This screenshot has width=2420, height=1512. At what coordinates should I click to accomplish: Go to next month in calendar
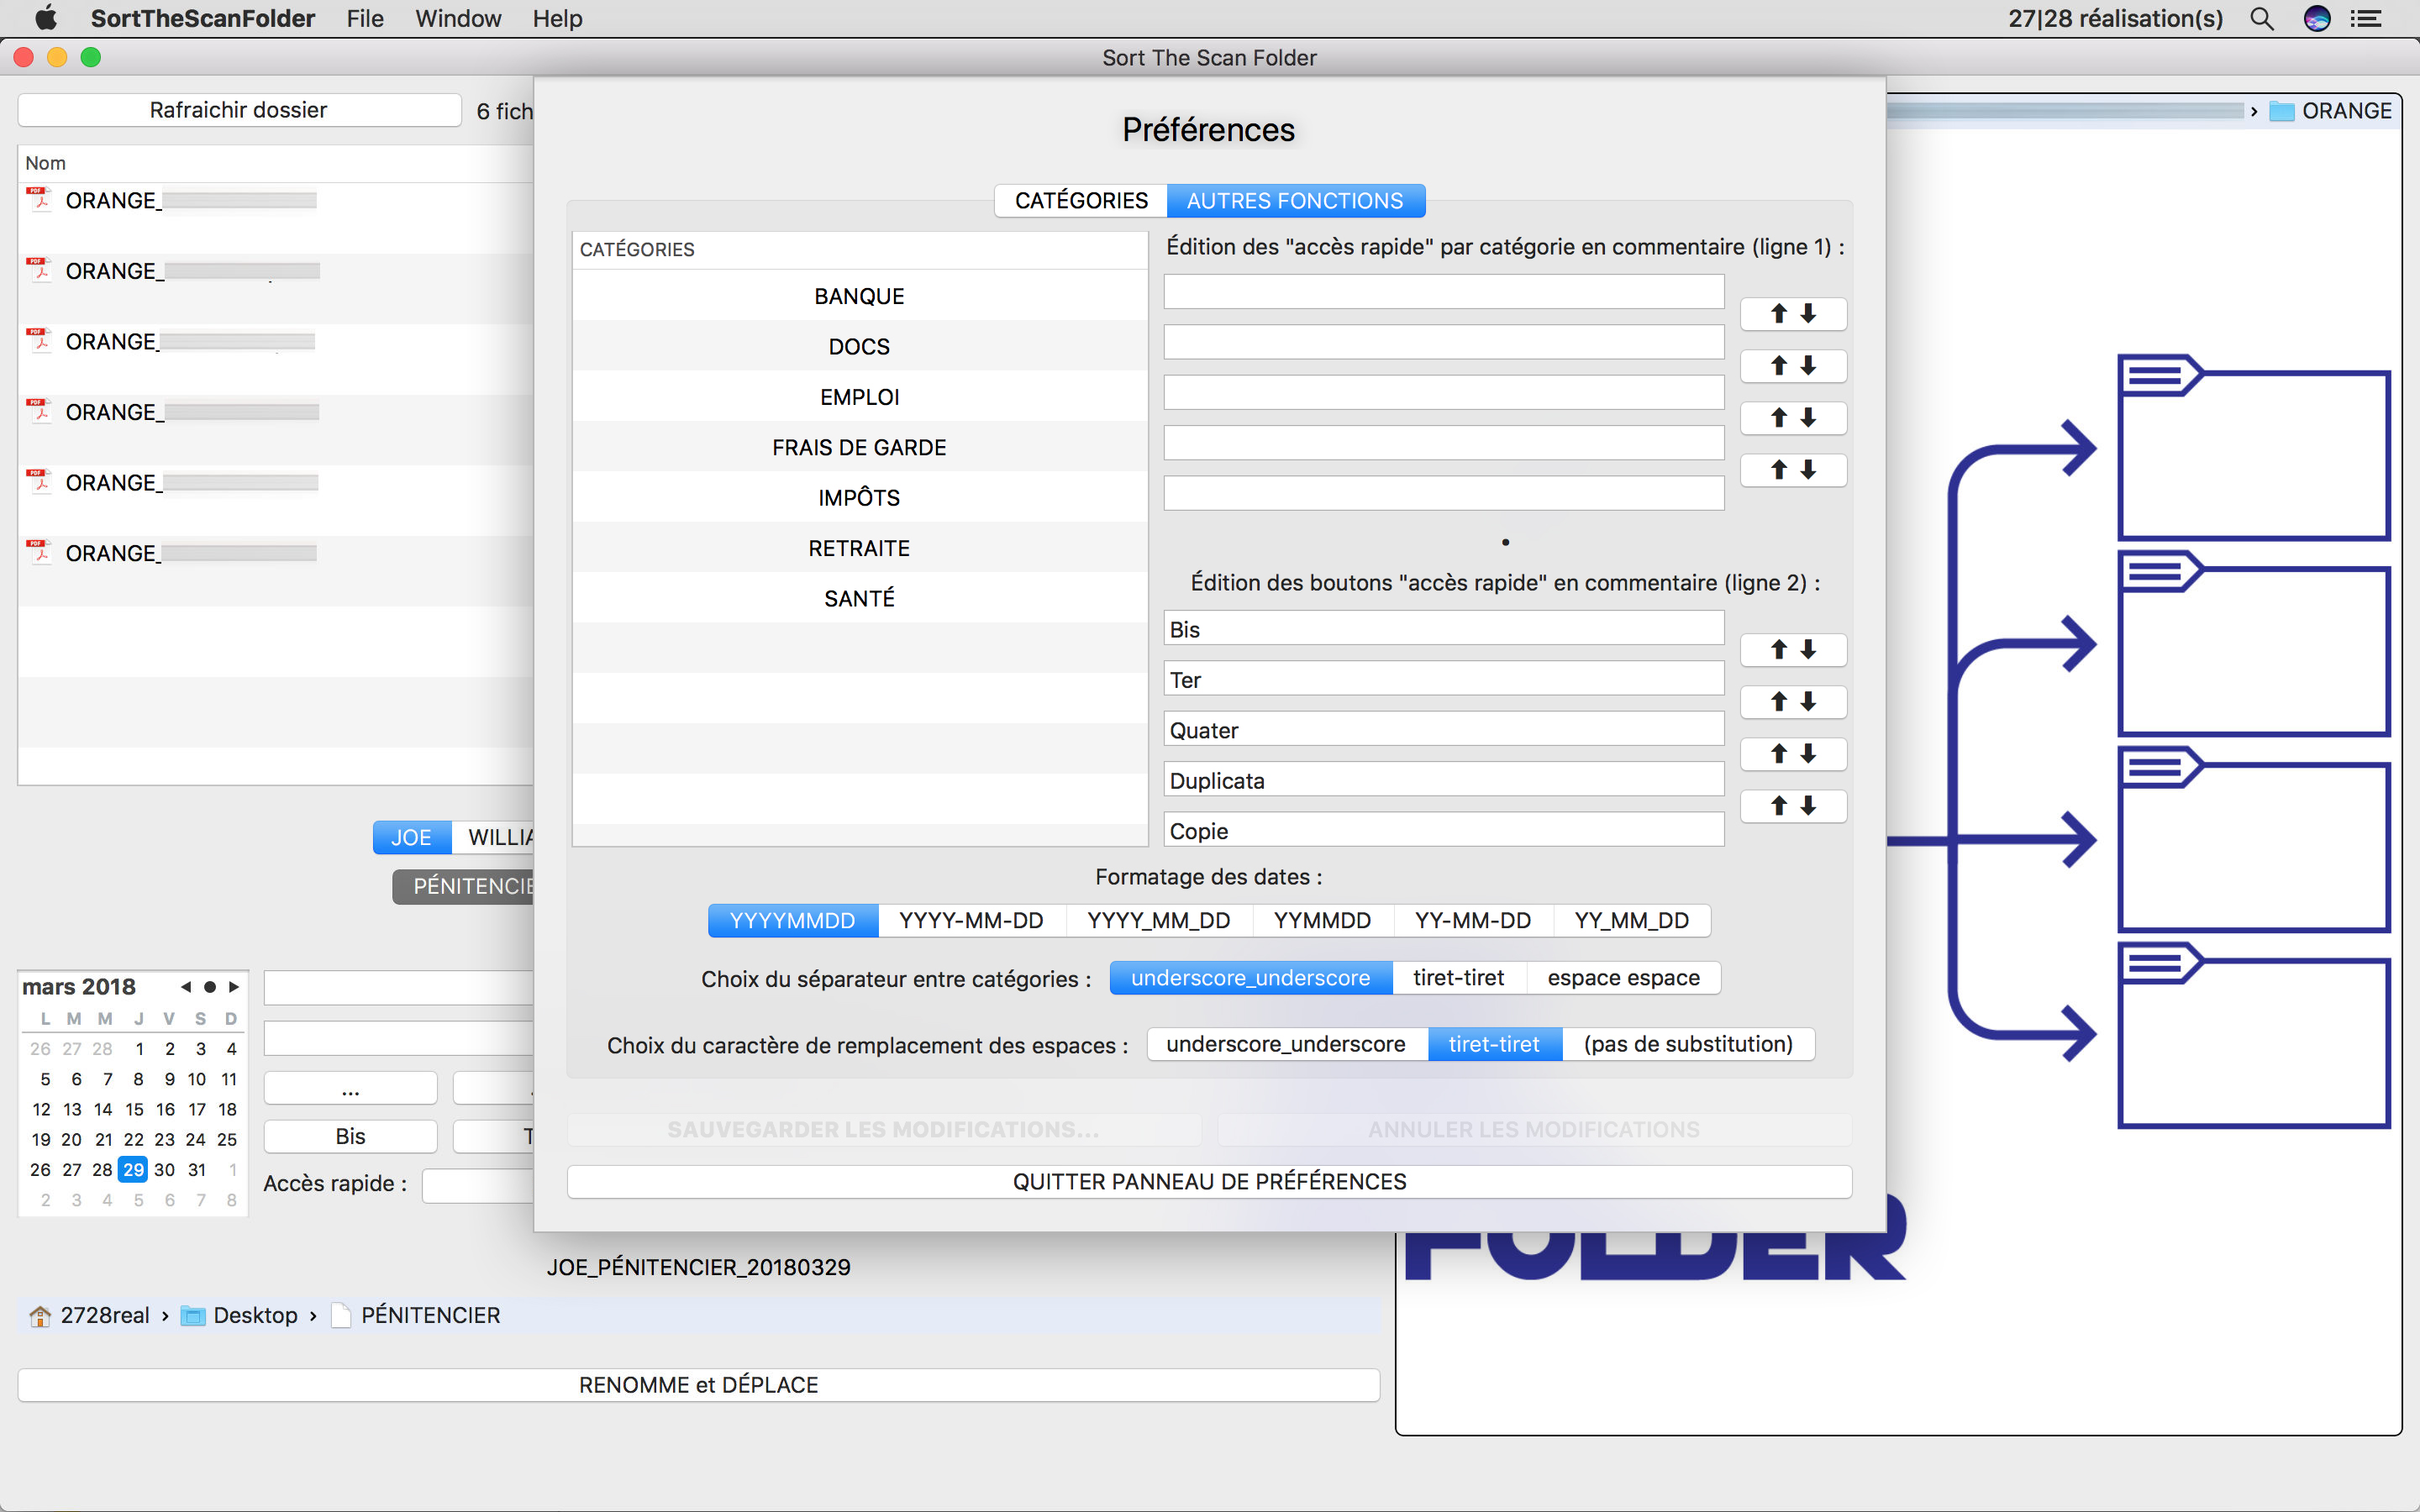click(x=234, y=987)
